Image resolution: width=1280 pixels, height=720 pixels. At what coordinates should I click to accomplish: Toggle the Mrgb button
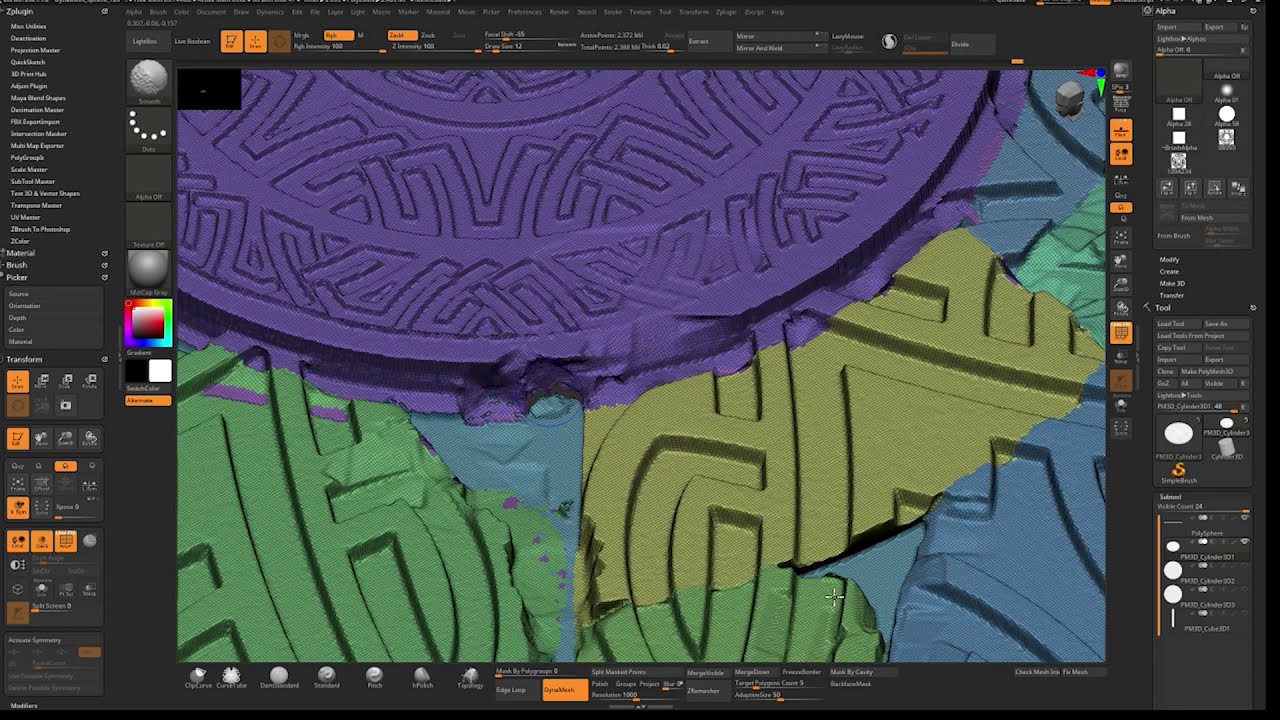[x=302, y=35]
